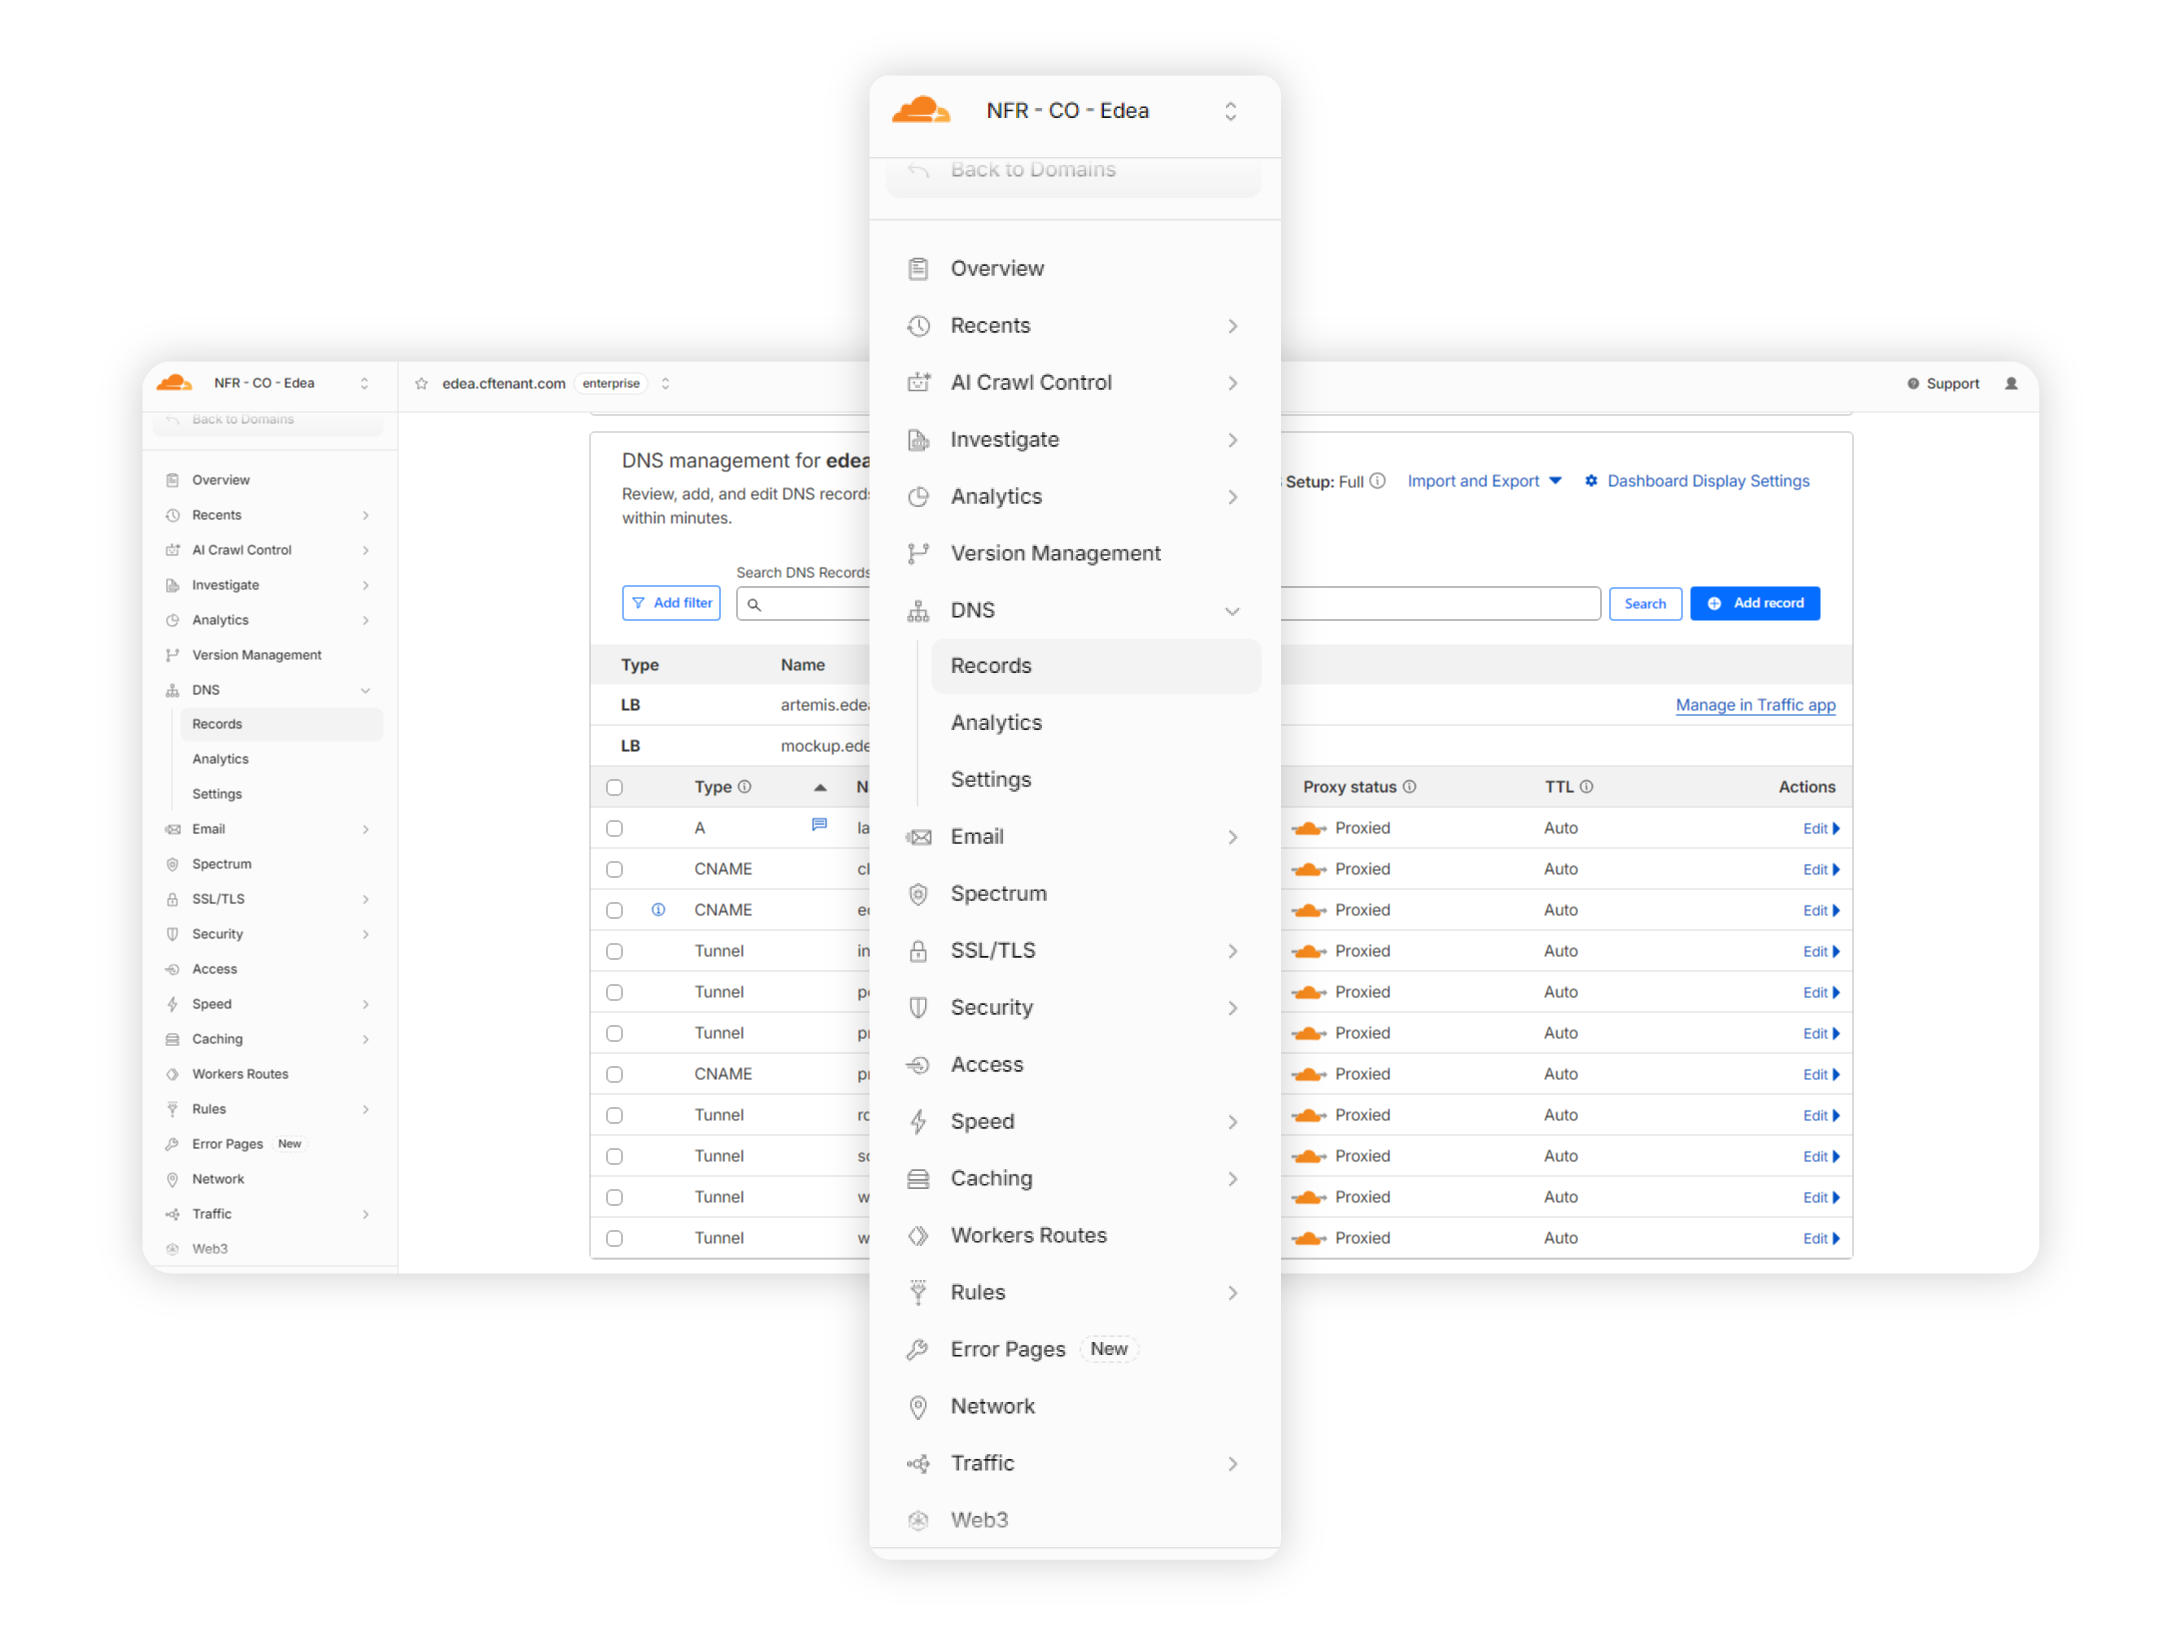This screenshot has height=1634, width=2181.
Task: Click Speed lightning icon in enlarged sidebar
Action: coord(918,1122)
